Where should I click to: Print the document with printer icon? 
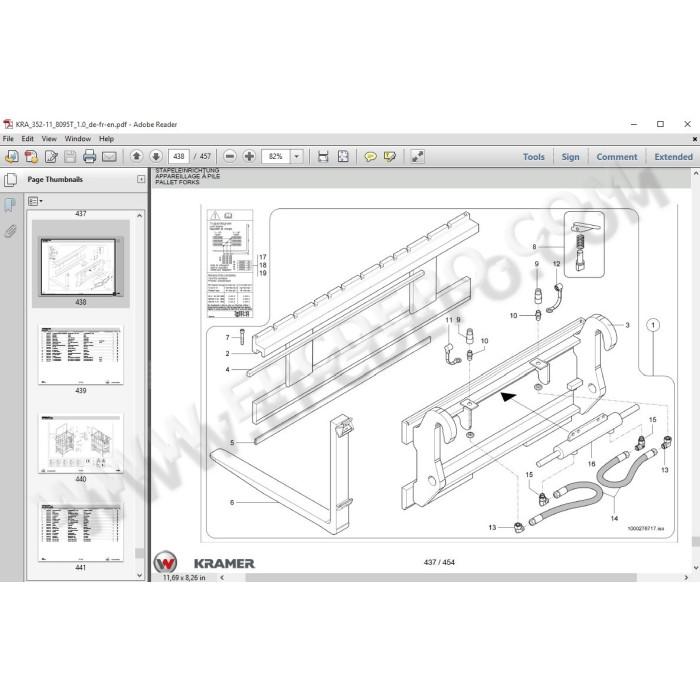pyautogui.click(x=90, y=156)
